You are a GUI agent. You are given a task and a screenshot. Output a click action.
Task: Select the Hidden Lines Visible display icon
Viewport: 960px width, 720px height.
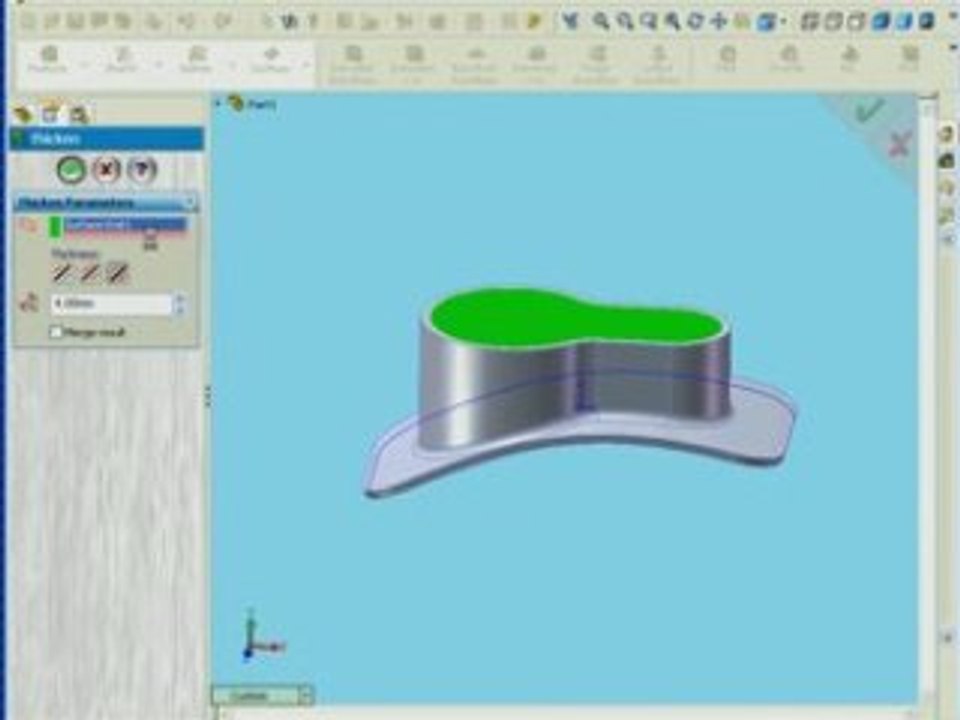pyautogui.click(x=833, y=21)
